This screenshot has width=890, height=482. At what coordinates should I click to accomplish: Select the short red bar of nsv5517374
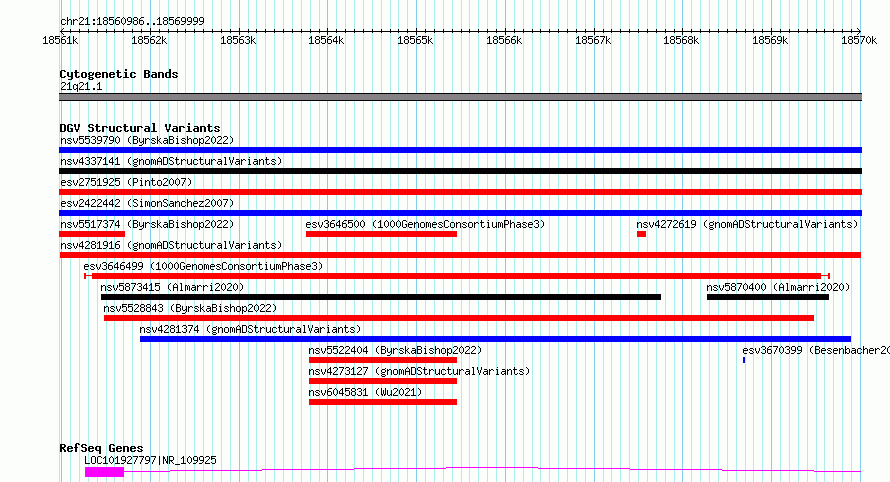tap(92, 234)
